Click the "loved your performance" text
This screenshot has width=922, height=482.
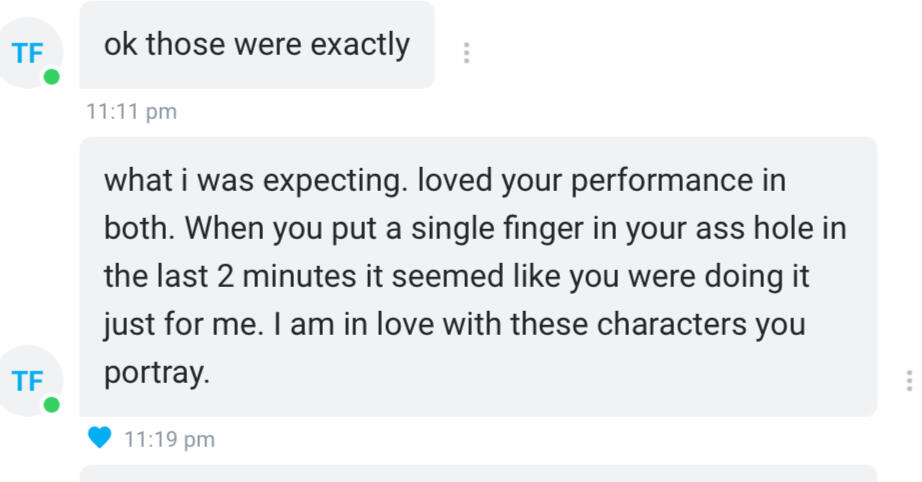tap(601, 181)
